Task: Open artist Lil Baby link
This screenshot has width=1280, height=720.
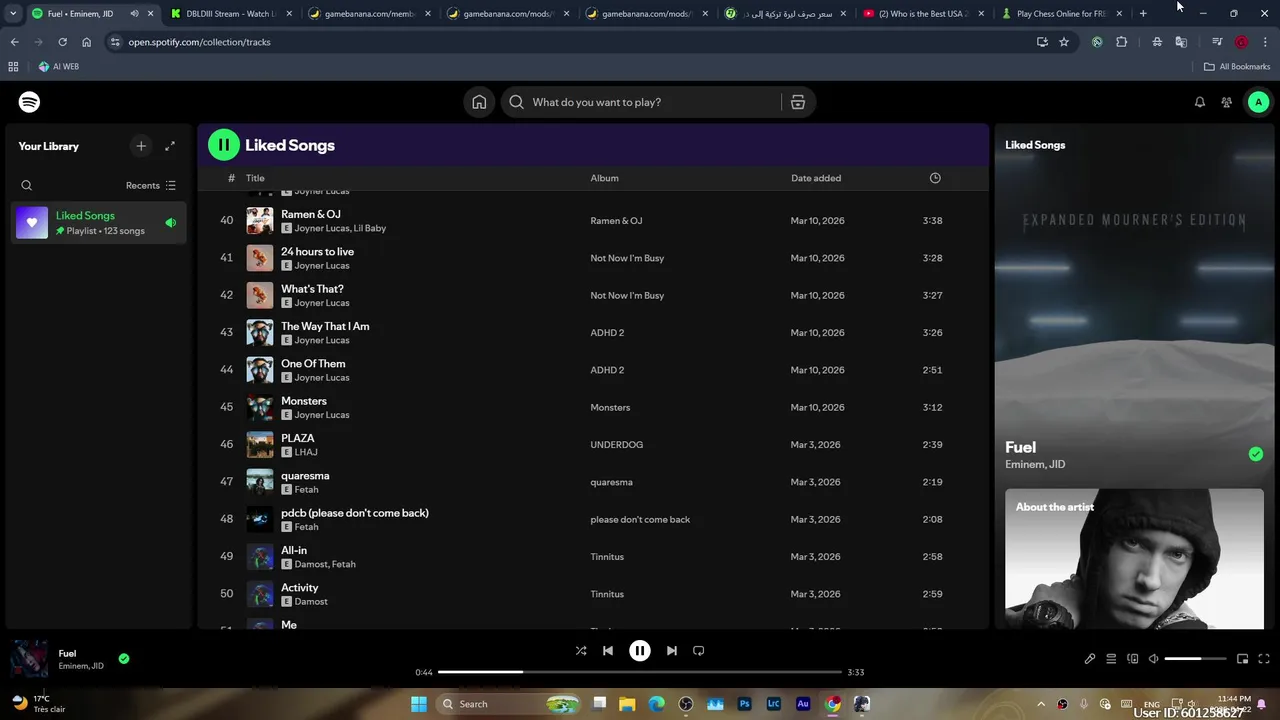Action: point(370,228)
